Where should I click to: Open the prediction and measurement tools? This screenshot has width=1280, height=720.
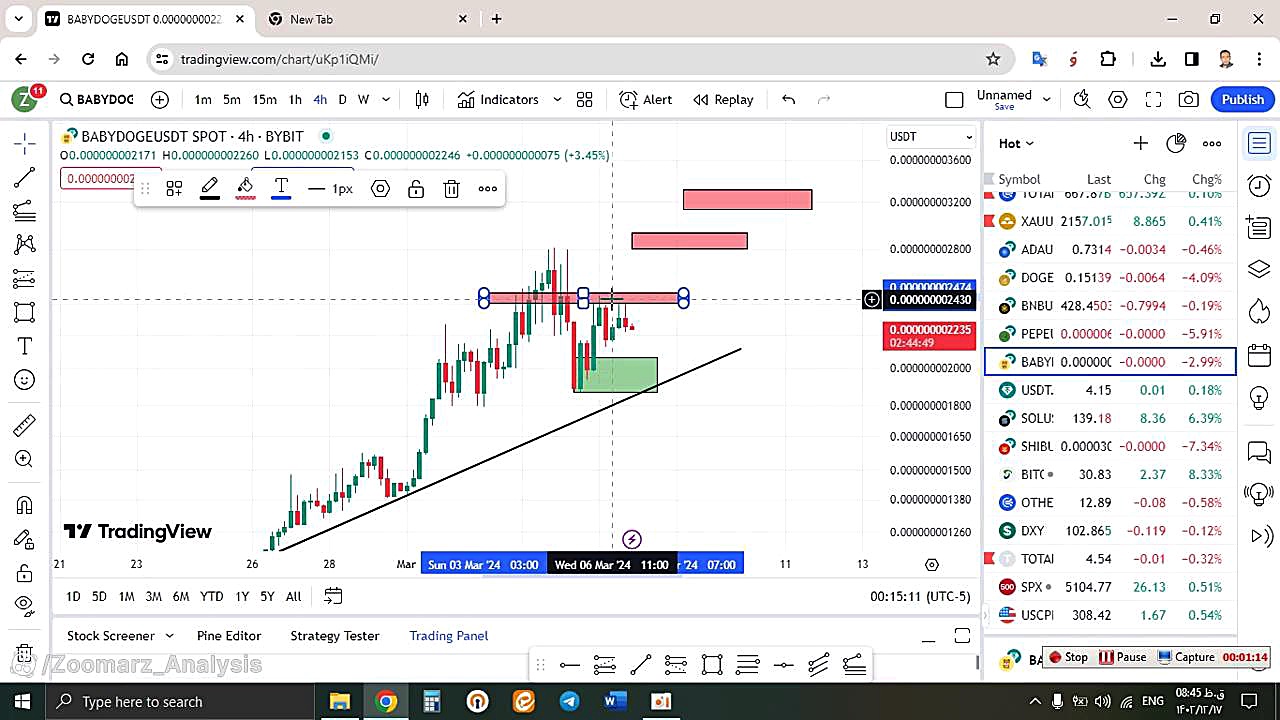click(x=25, y=278)
